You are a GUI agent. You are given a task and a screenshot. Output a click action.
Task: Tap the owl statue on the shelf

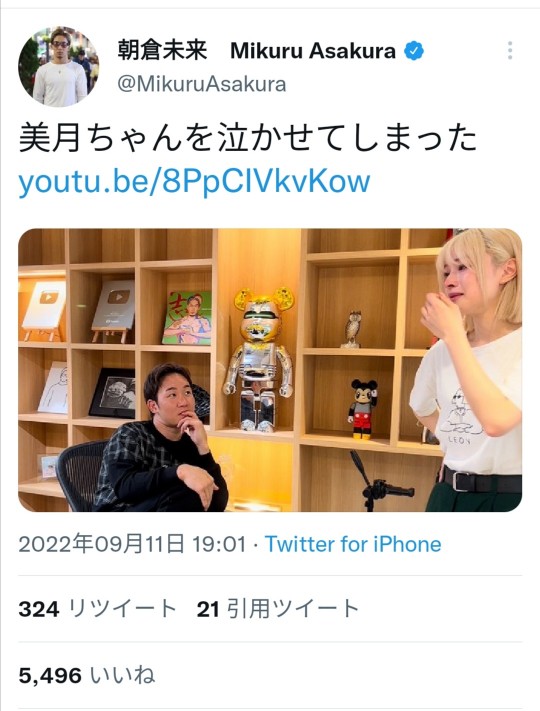pos(352,329)
